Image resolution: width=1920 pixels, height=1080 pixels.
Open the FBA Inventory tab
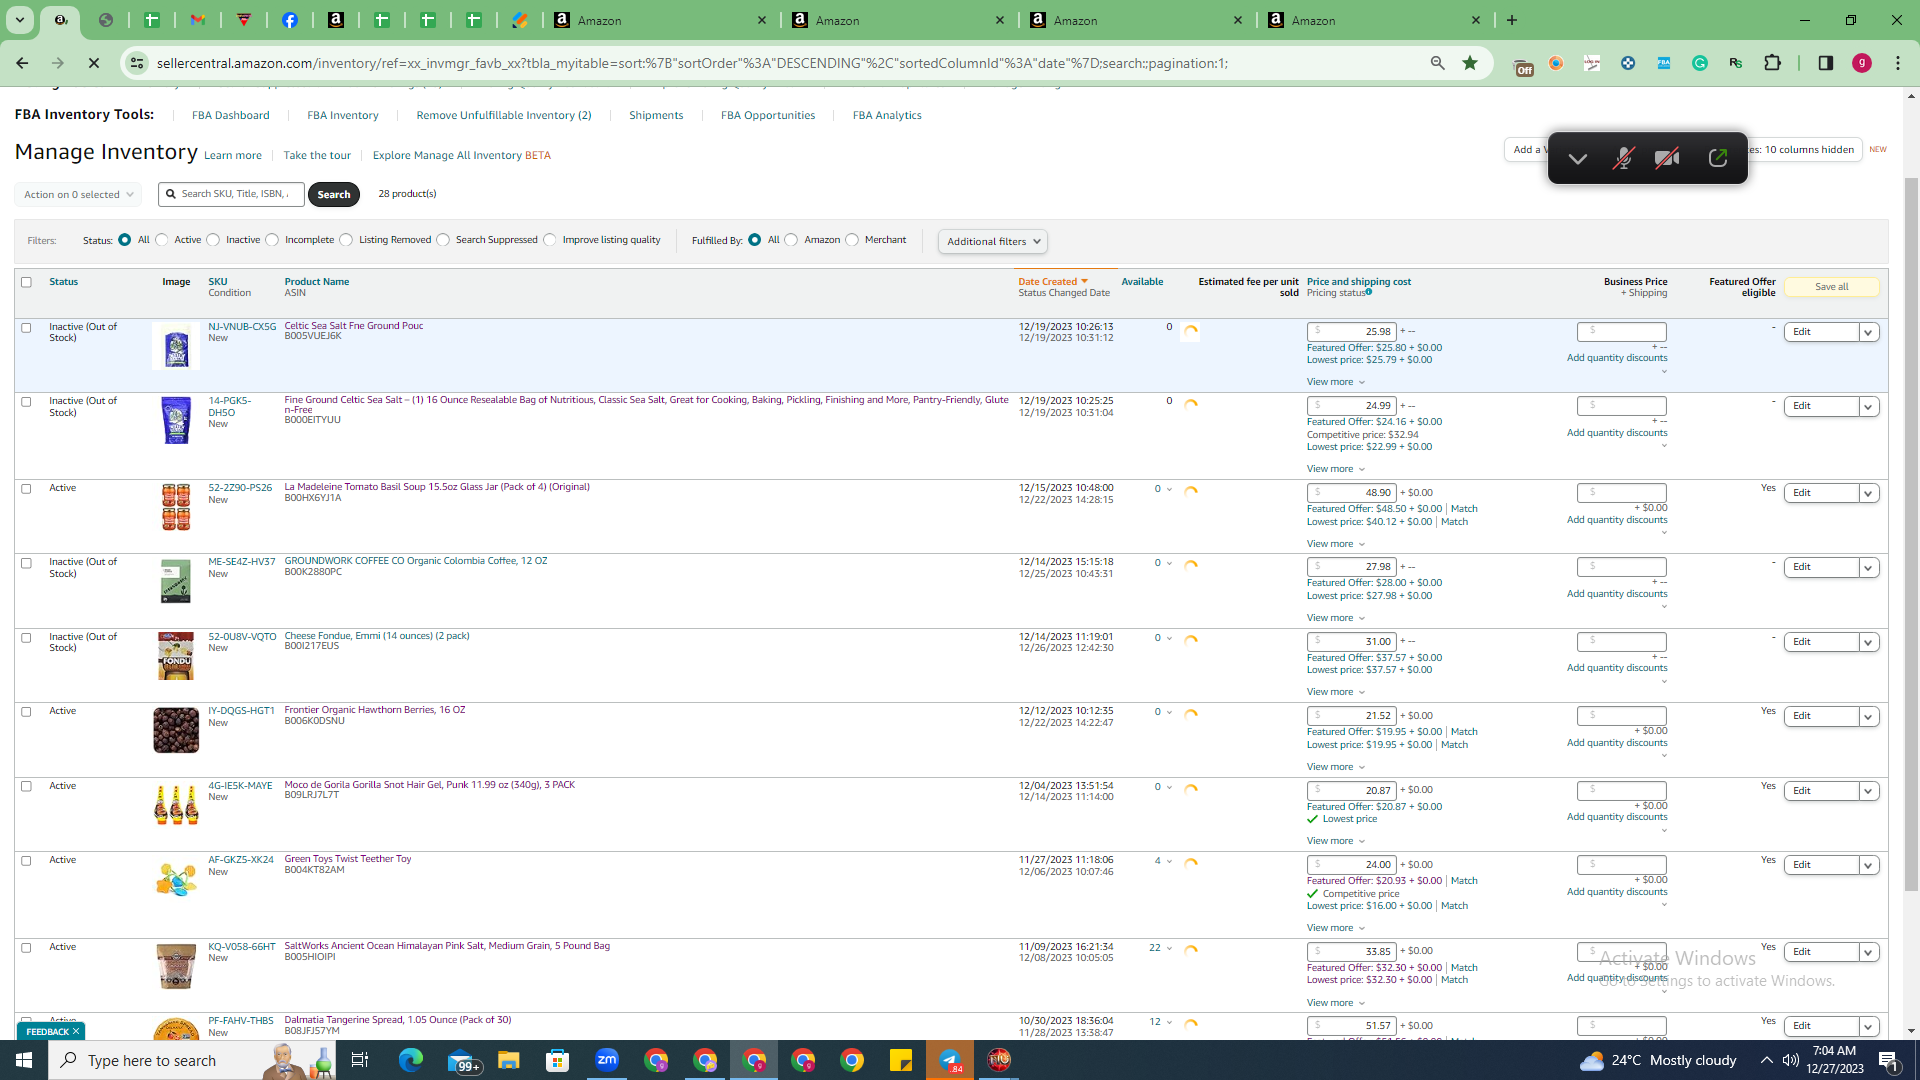click(343, 115)
